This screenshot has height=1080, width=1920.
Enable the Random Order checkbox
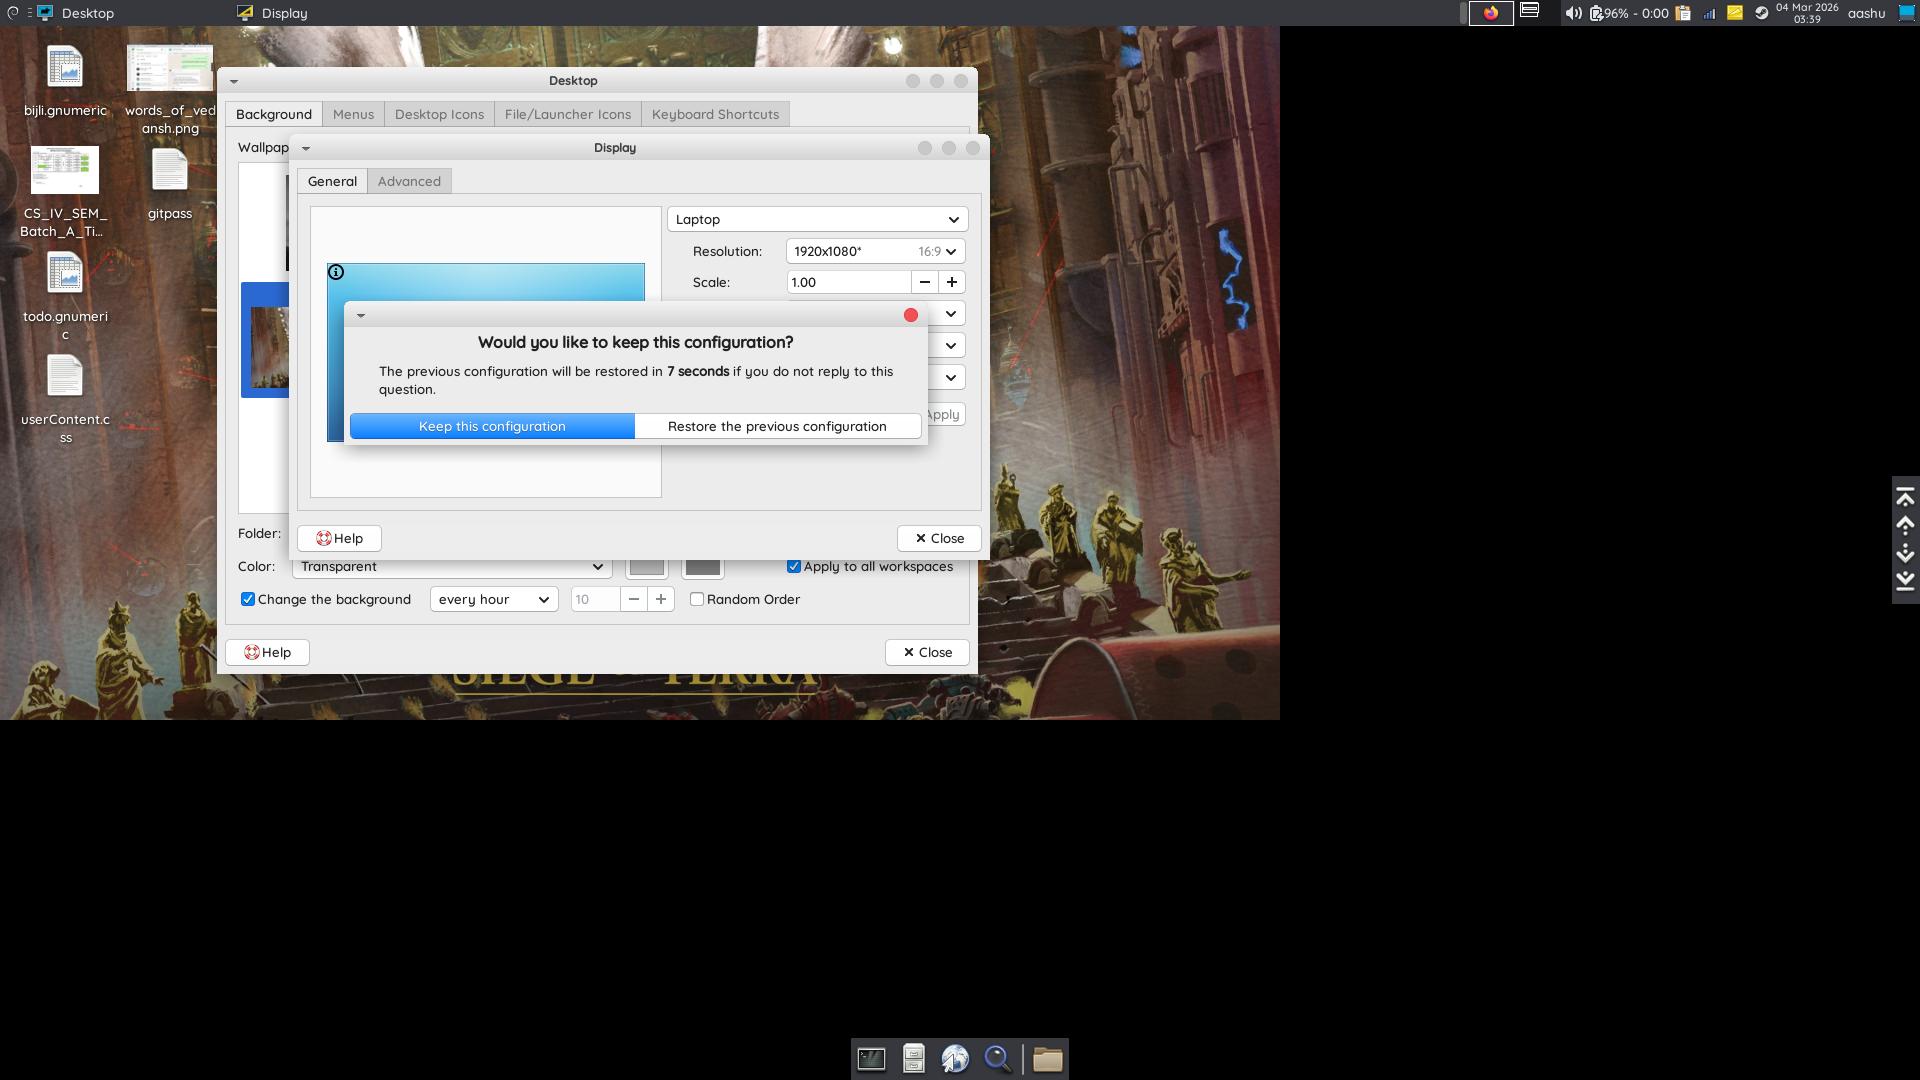click(697, 599)
